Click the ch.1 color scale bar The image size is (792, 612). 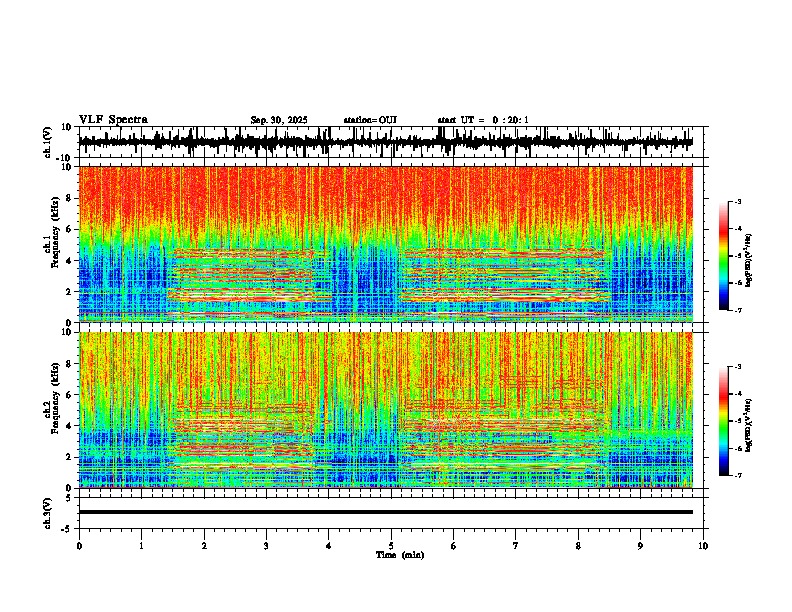(724, 256)
